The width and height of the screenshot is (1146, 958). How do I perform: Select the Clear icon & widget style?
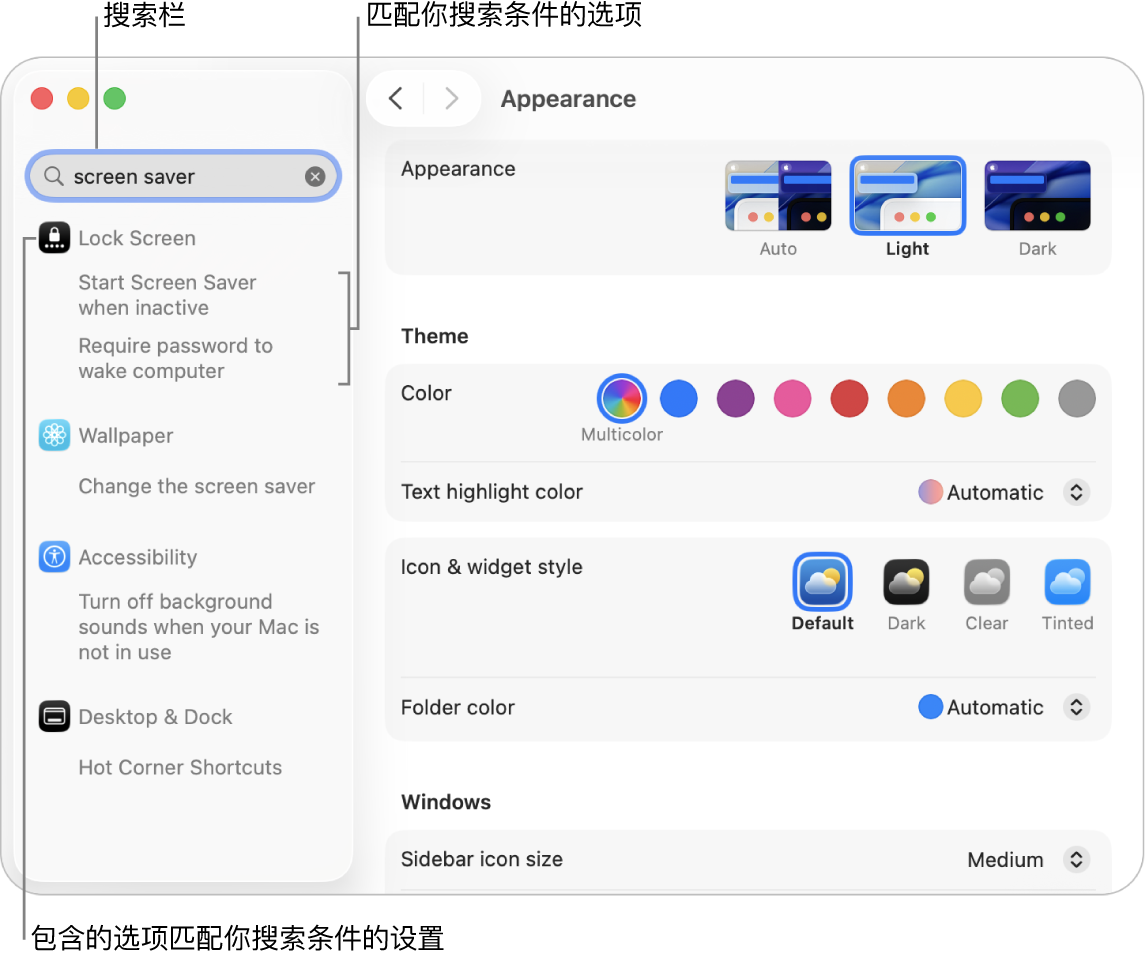tap(987, 582)
